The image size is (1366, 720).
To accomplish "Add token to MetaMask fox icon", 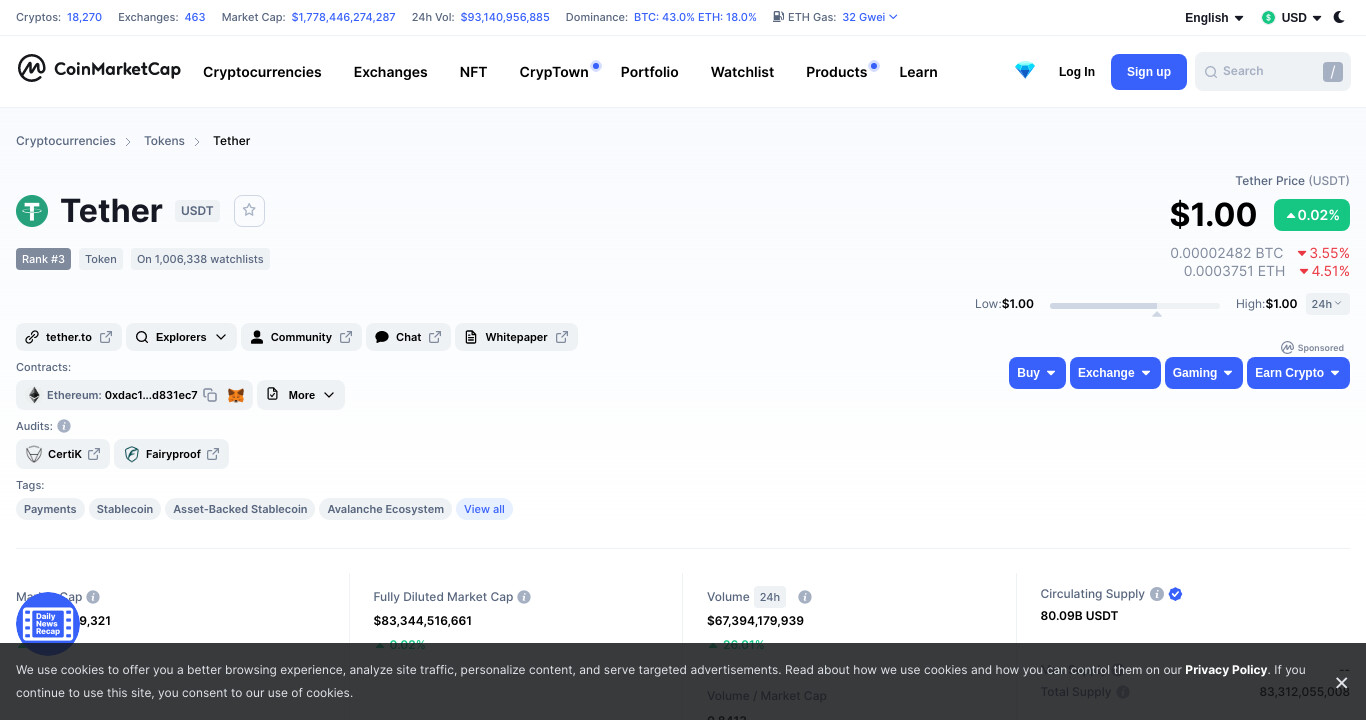I will coord(236,395).
